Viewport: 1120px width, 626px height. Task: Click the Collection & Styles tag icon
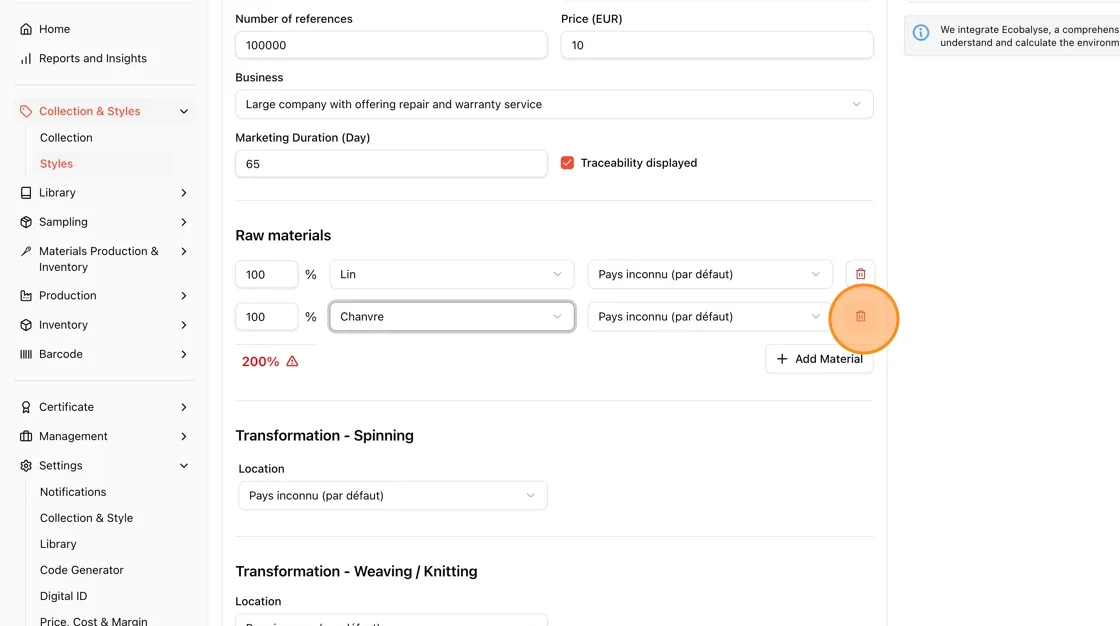[x=26, y=111]
